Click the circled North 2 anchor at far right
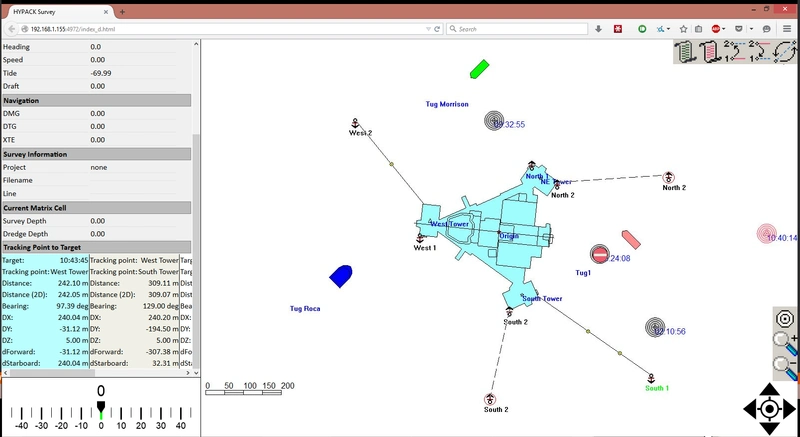 [x=668, y=177]
